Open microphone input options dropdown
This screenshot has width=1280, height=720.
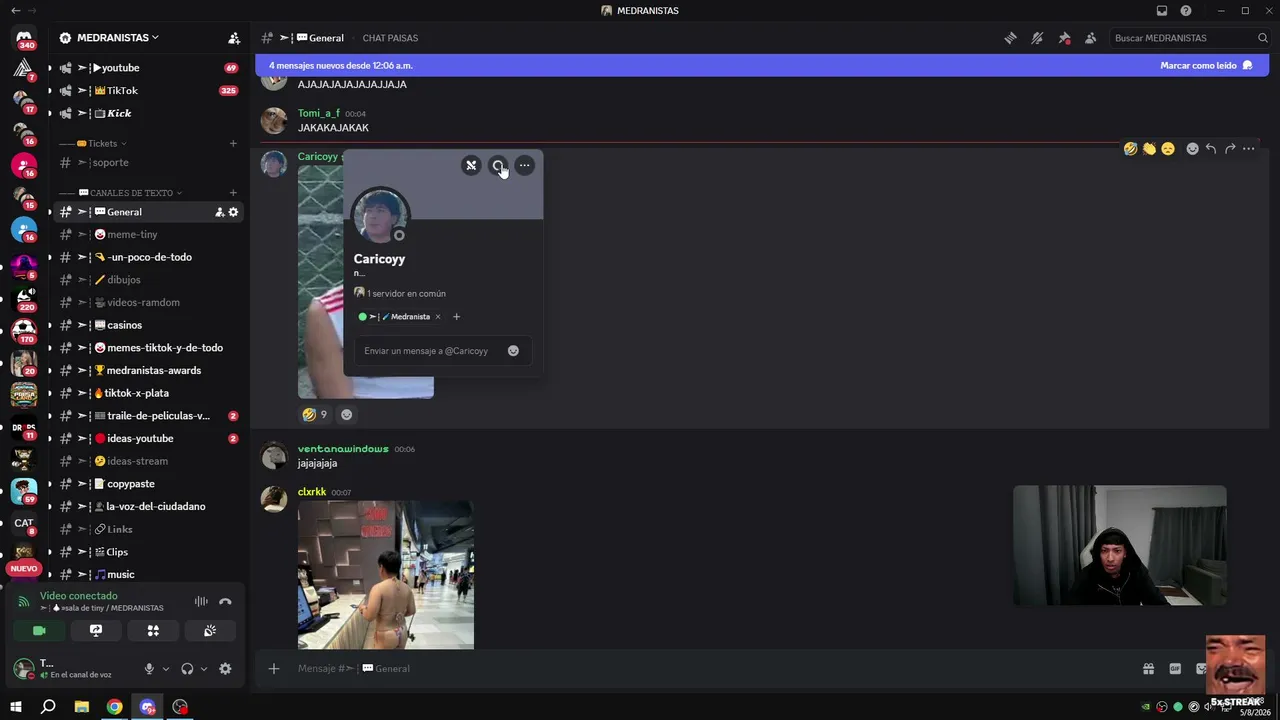point(166,669)
